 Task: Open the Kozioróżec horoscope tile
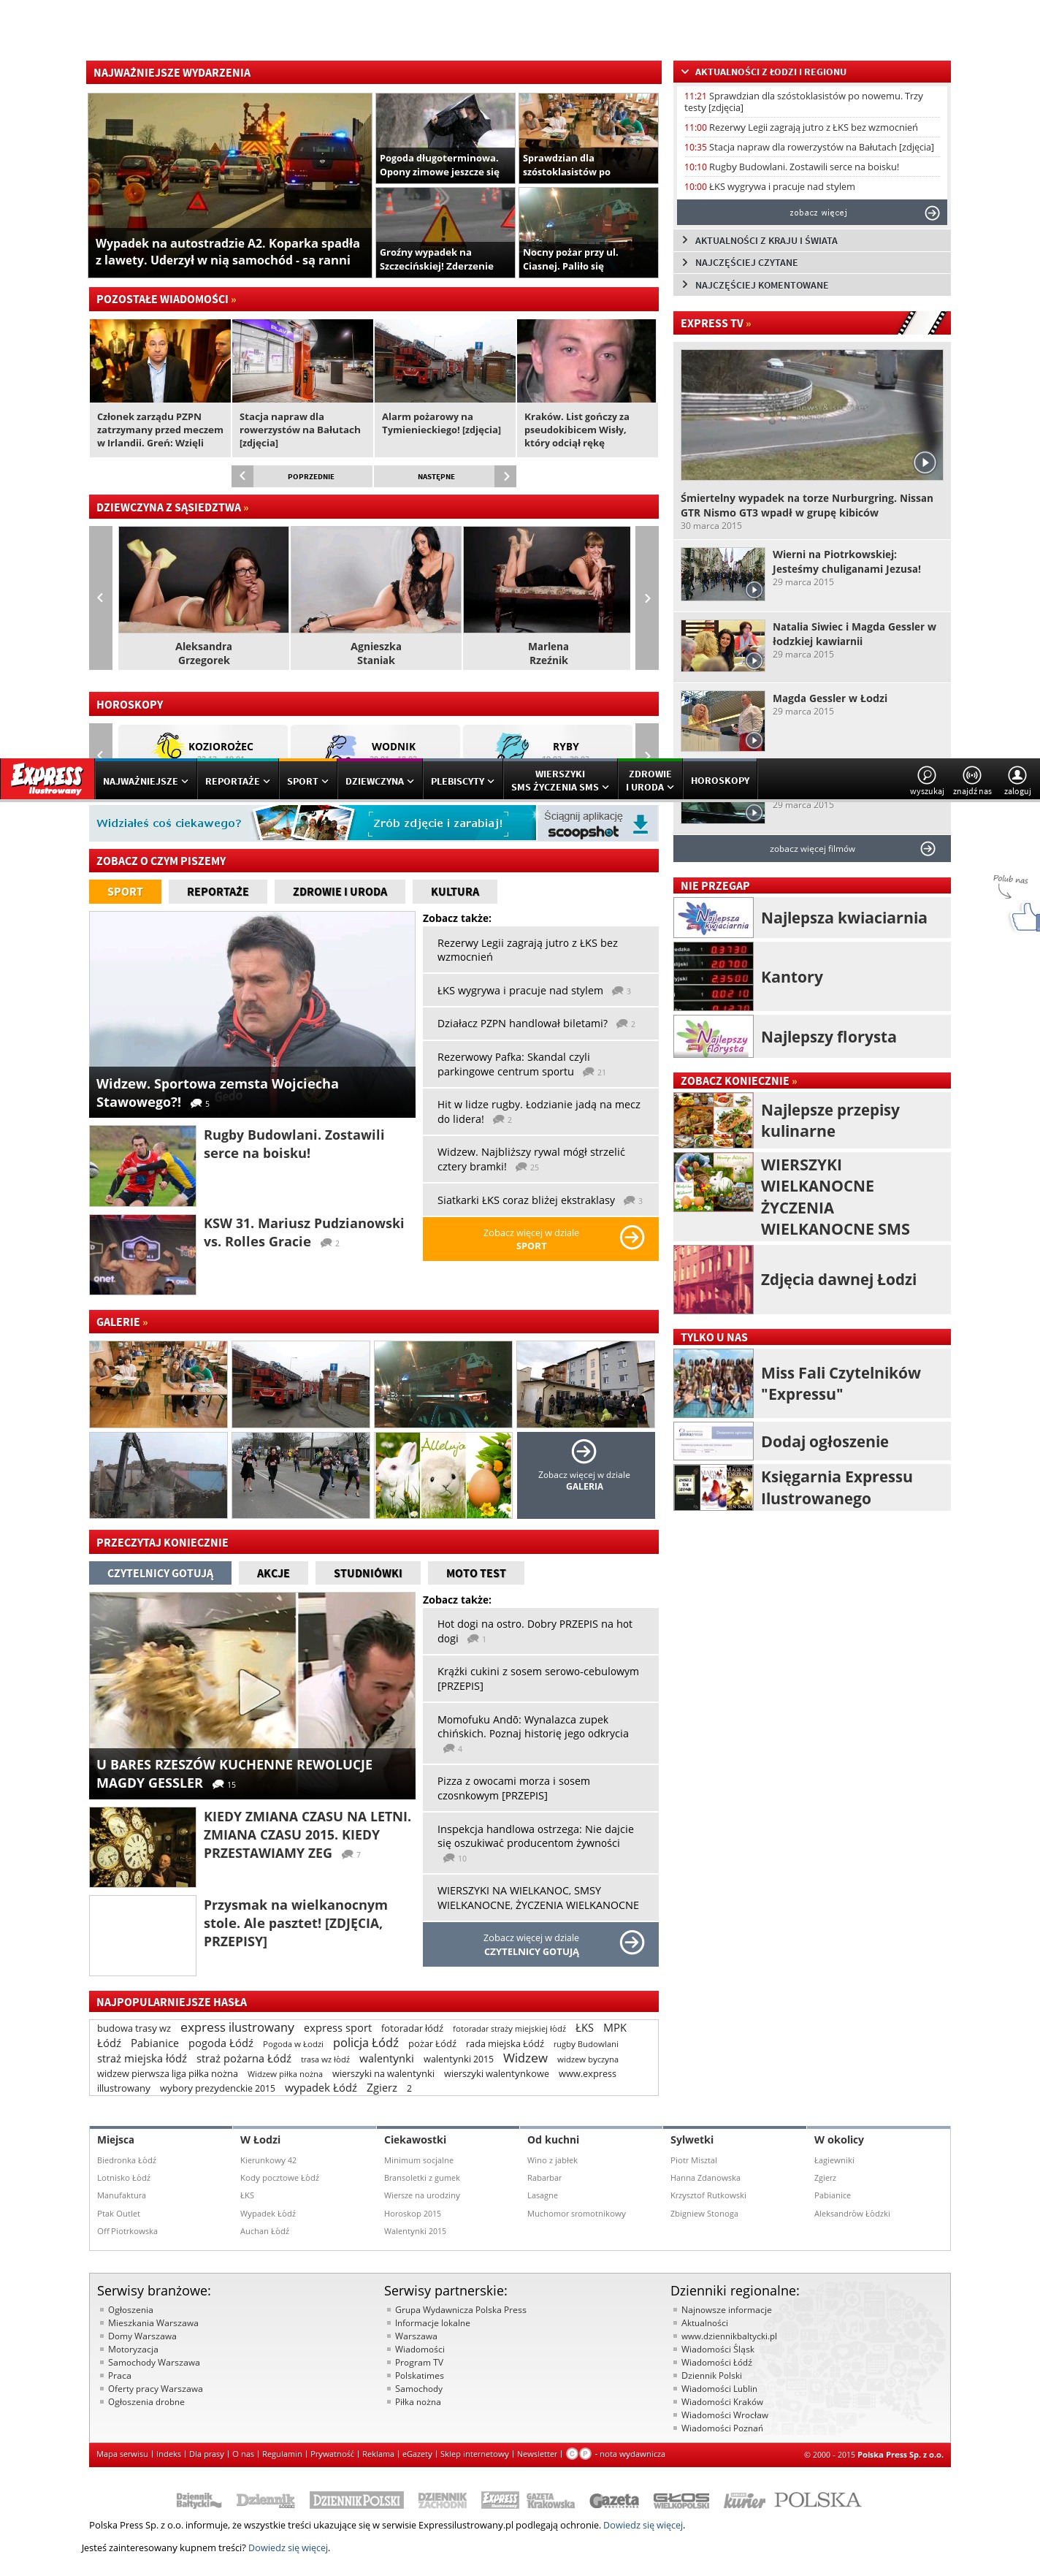[x=204, y=746]
